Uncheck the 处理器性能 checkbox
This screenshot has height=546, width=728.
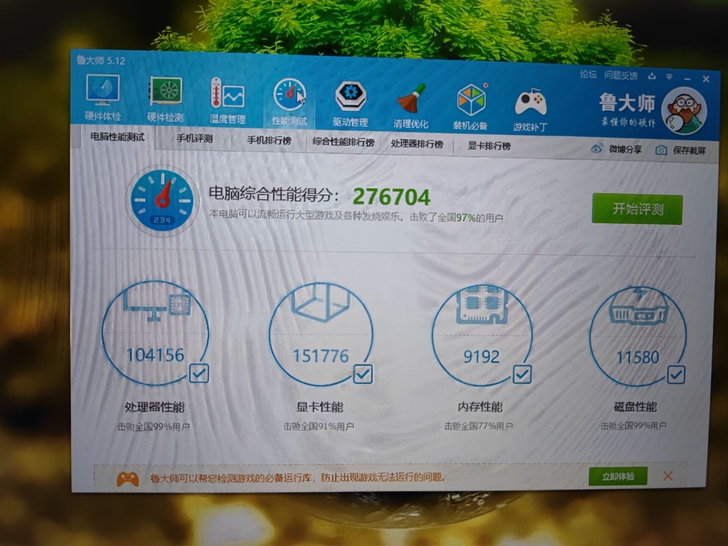click(x=199, y=373)
